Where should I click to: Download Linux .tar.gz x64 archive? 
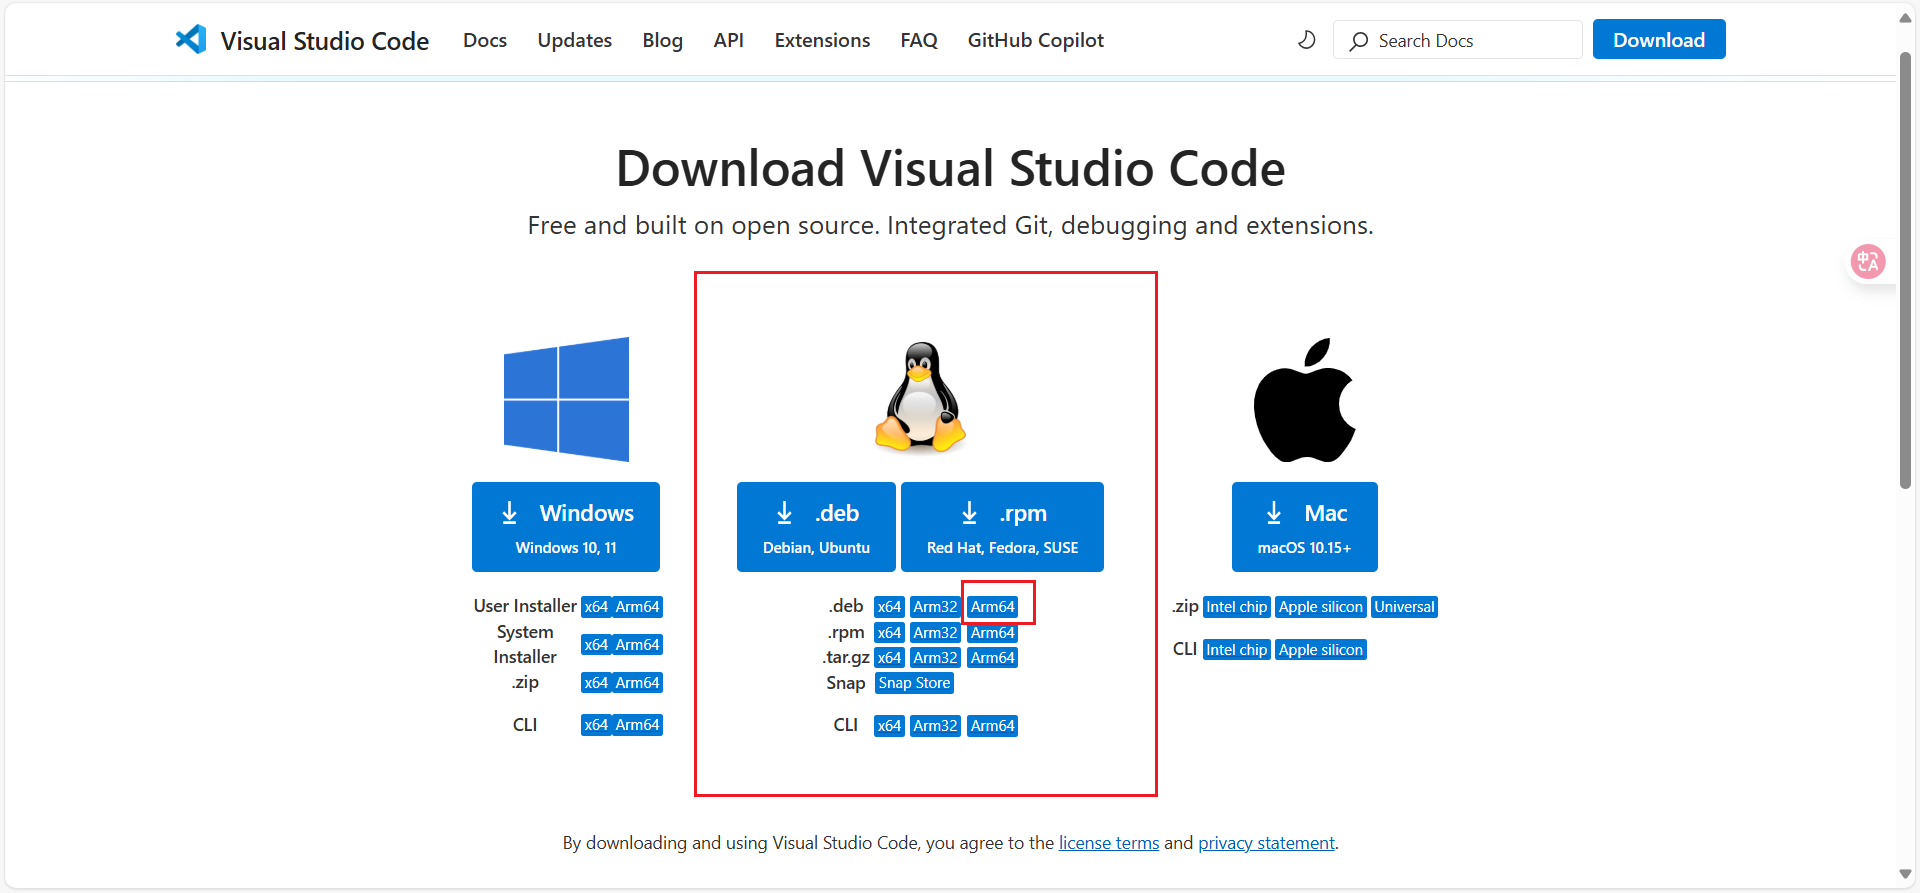coord(889,658)
